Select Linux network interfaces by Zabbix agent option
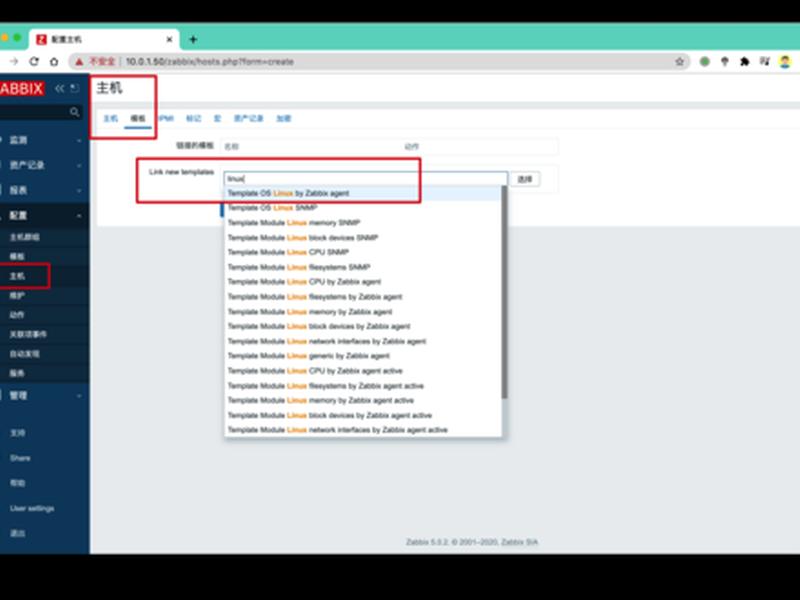Screen dimensions: 800x600 tap(362, 341)
